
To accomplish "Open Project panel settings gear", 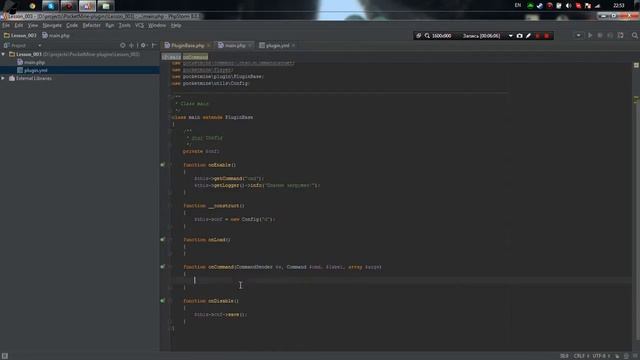I will (143, 45).
